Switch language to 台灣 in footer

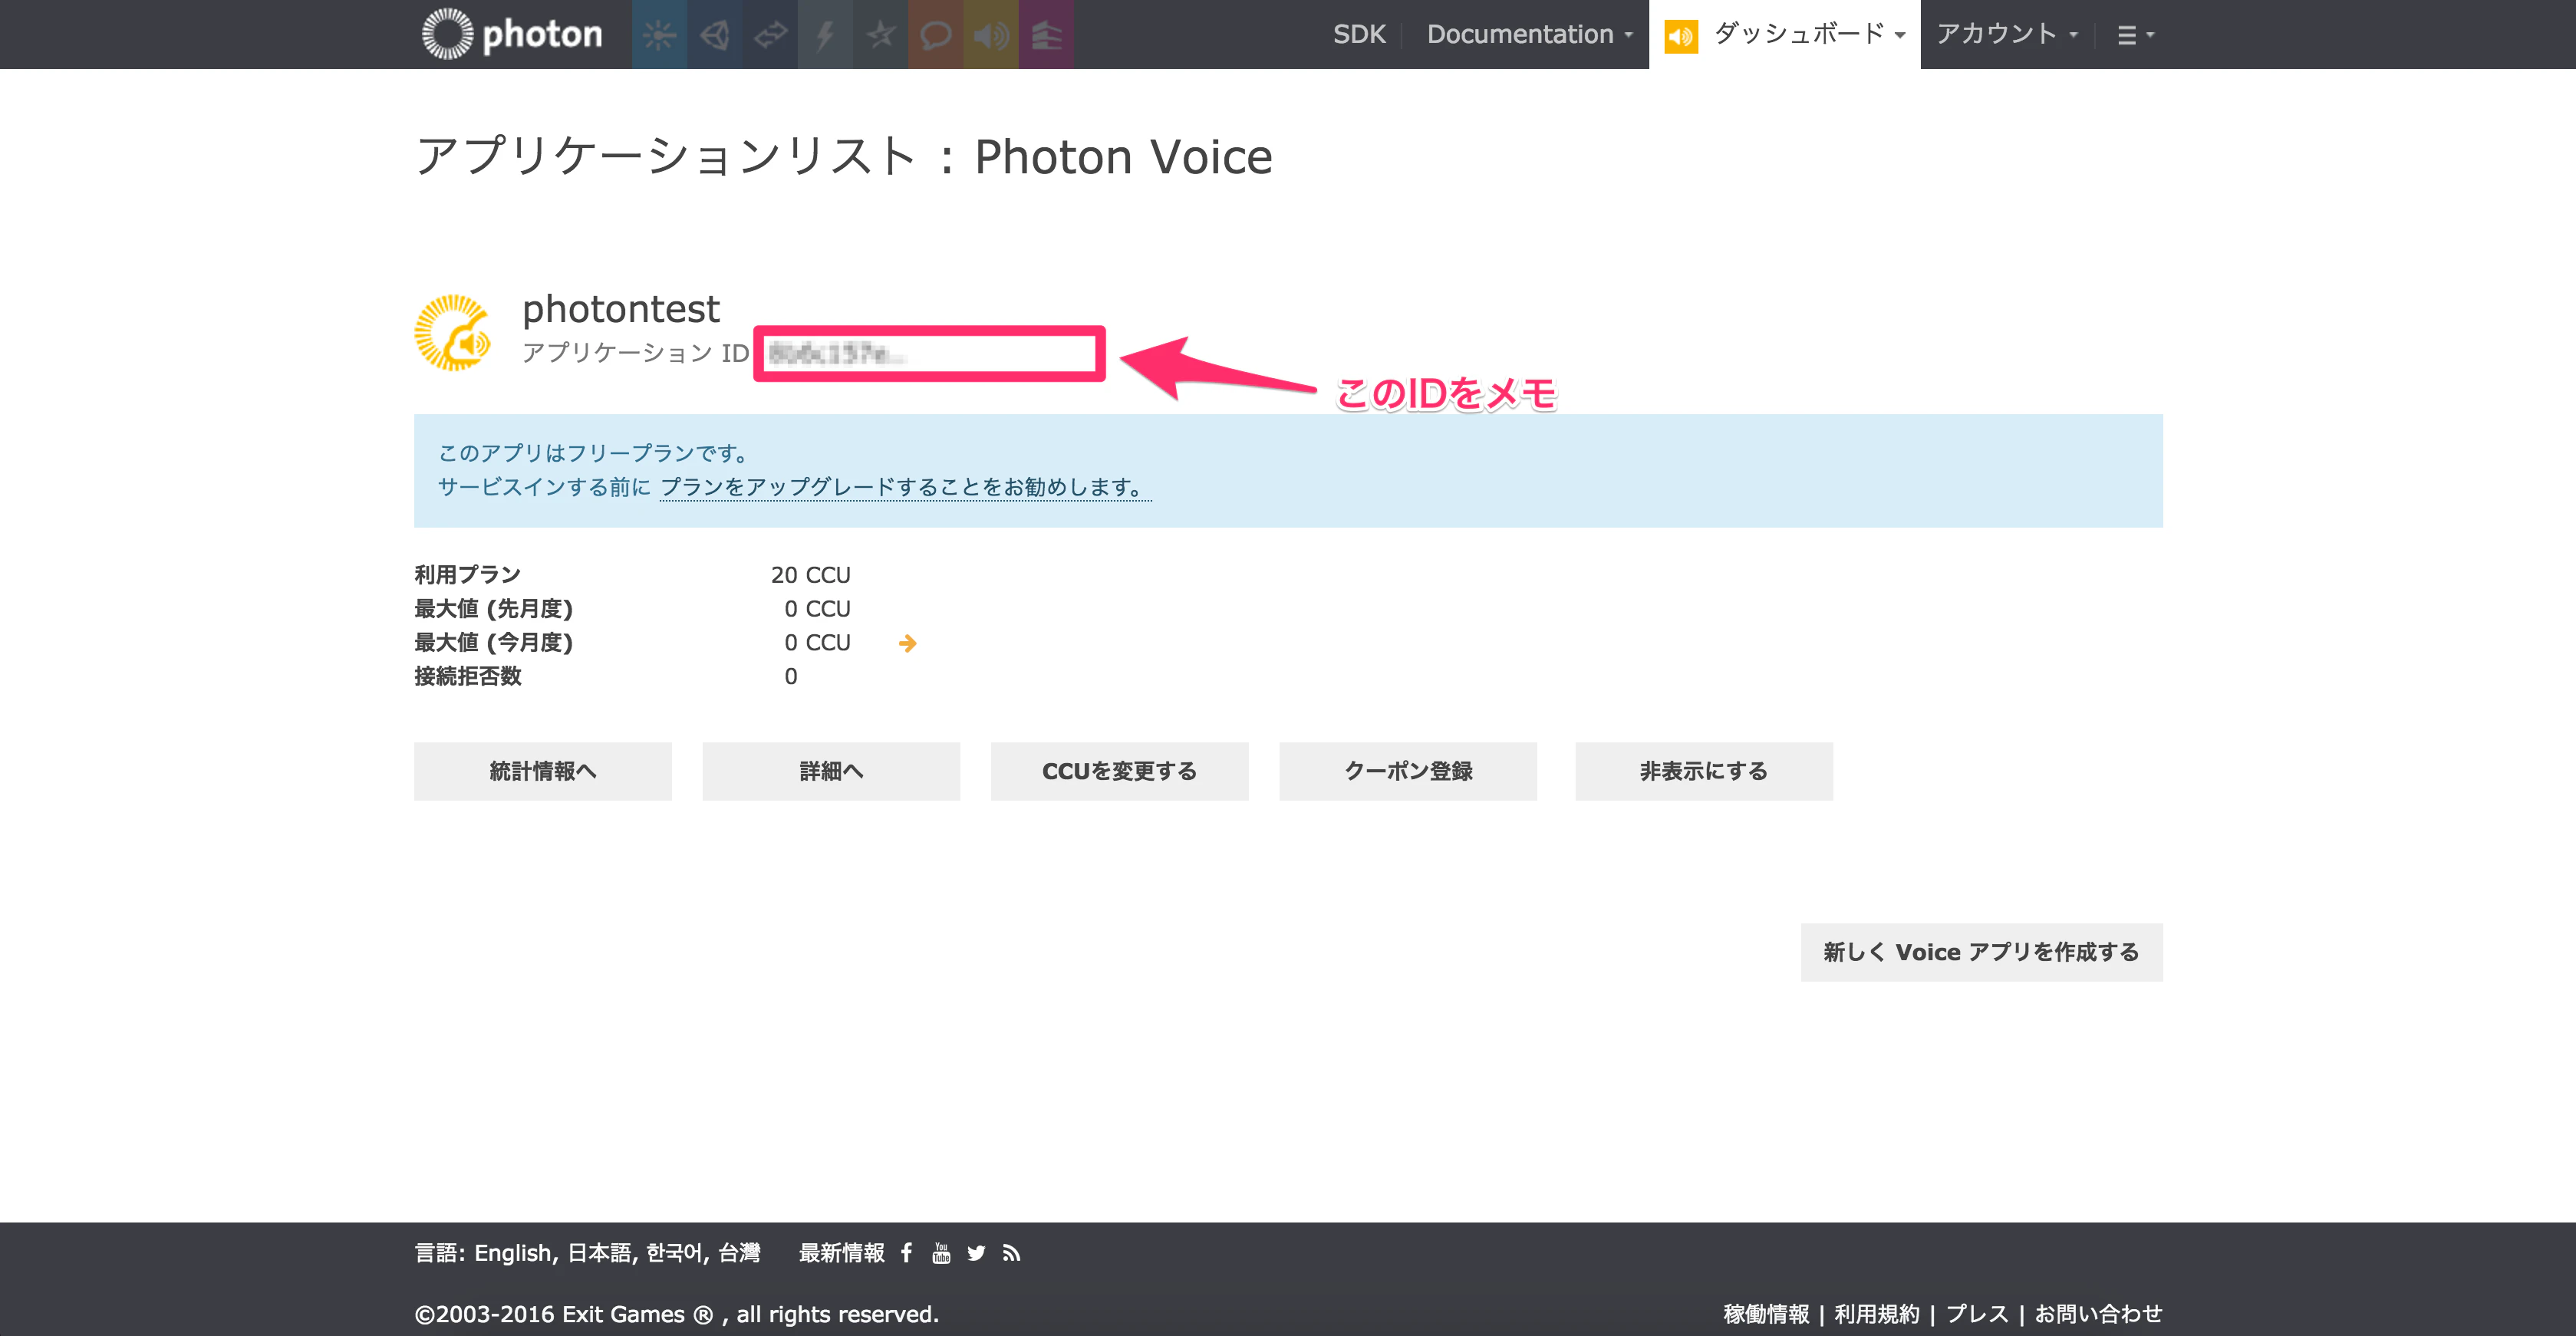point(739,1254)
